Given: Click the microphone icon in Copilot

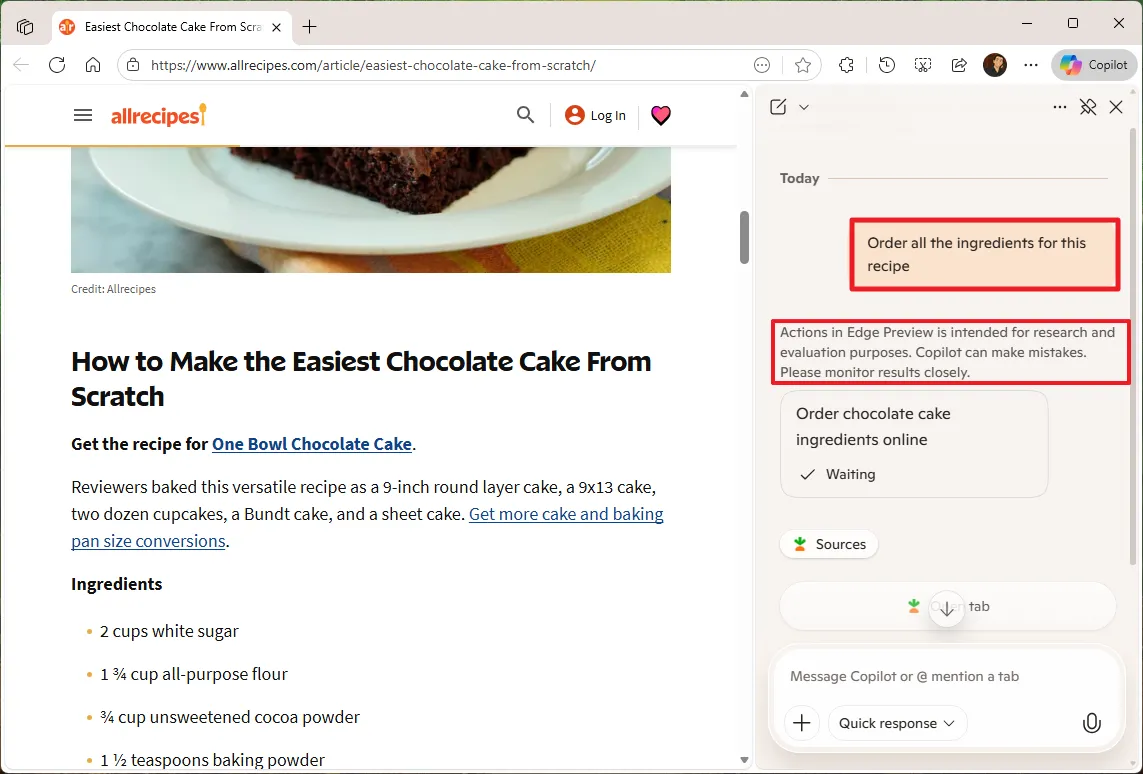Looking at the screenshot, I should pyautogui.click(x=1091, y=722).
